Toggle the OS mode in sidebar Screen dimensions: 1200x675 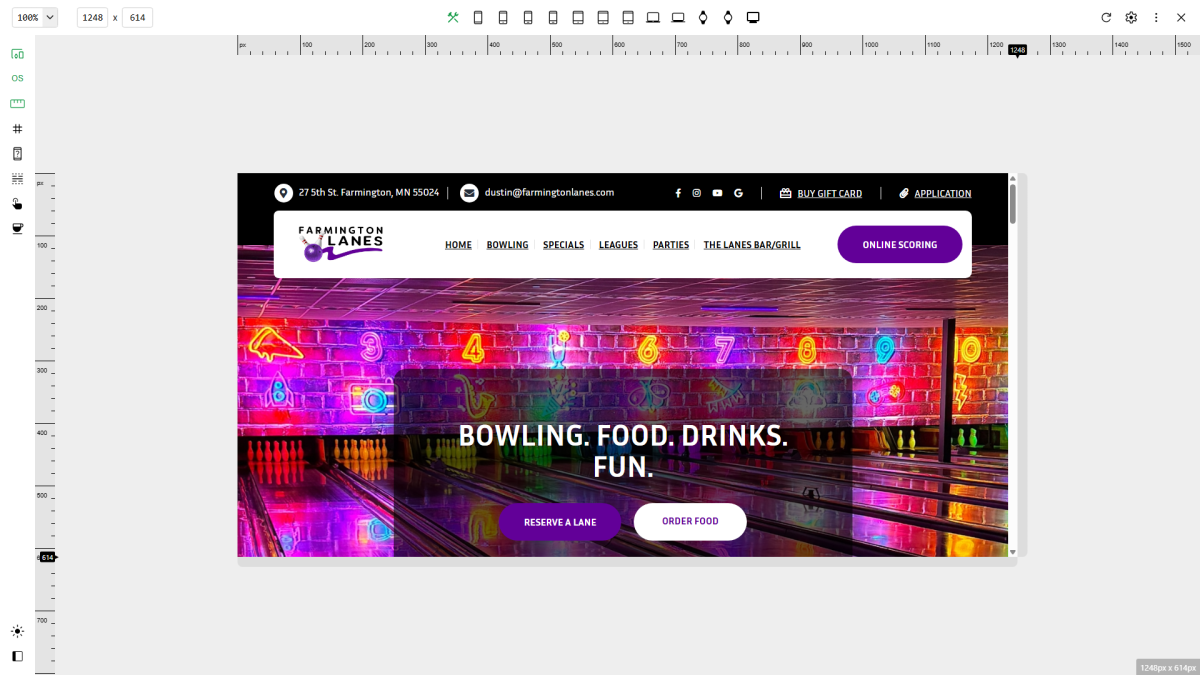tap(17, 78)
